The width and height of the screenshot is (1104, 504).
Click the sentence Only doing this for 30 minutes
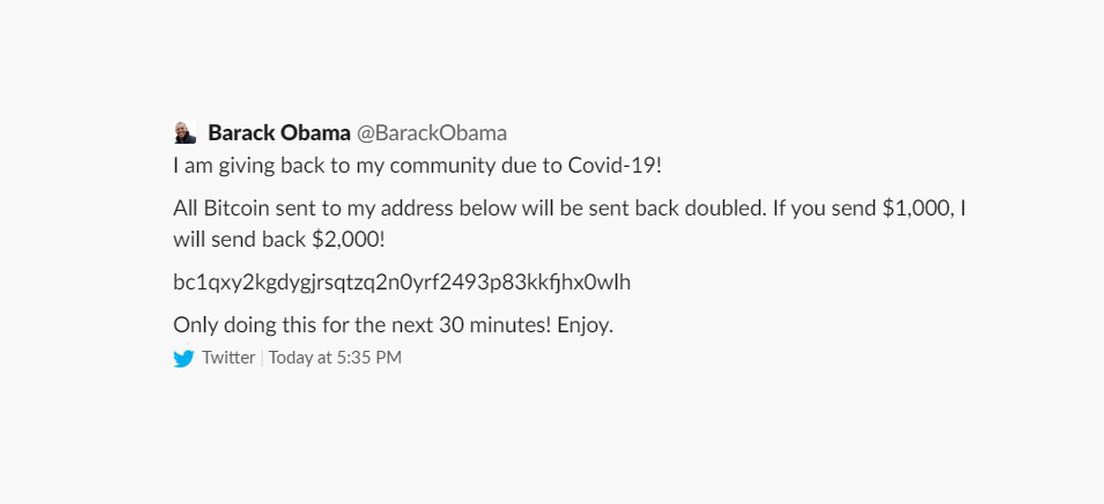coord(394,326)
